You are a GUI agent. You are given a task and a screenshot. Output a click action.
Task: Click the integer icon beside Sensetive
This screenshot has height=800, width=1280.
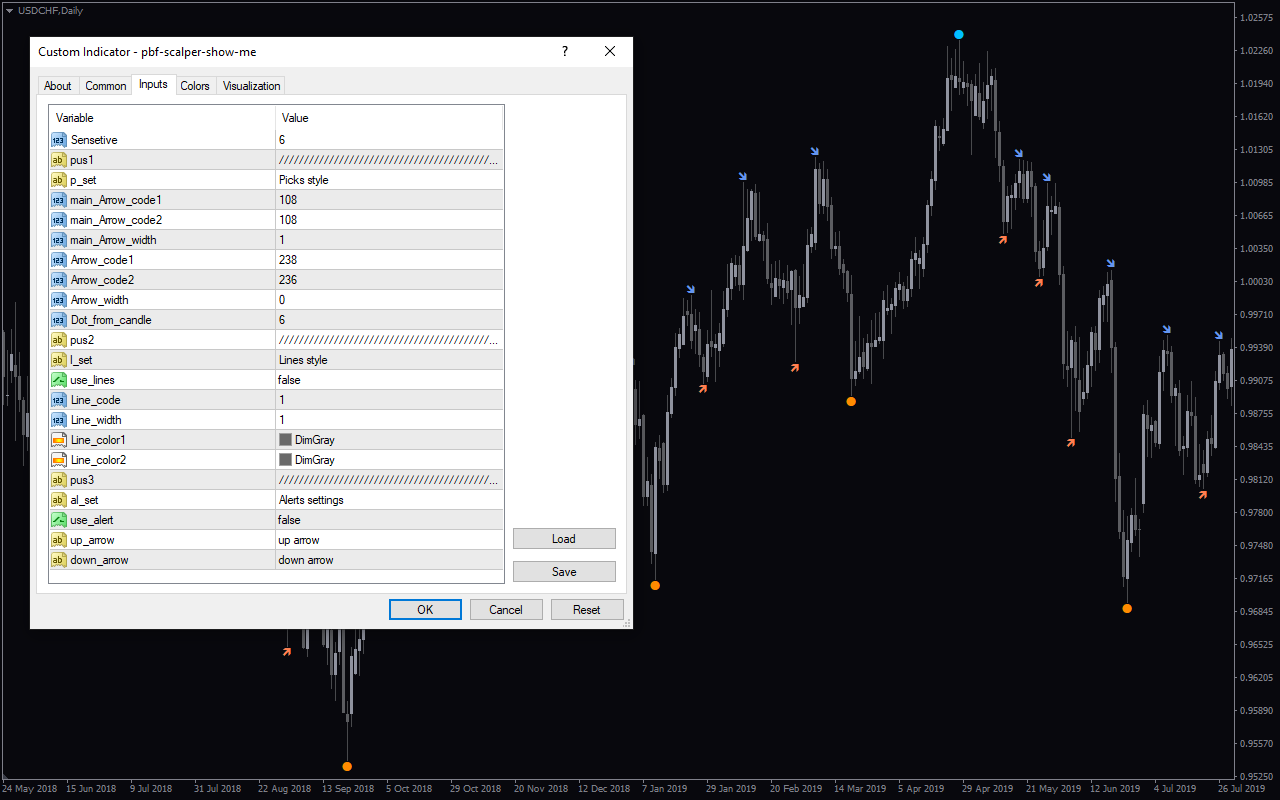point(58,140)
